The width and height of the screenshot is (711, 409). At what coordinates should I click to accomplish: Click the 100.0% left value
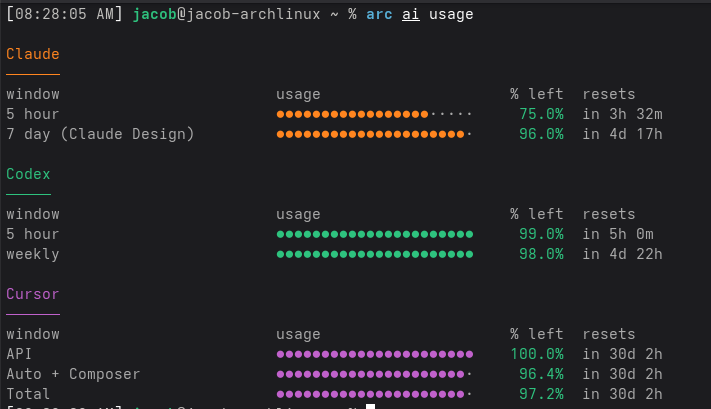point(537,354)
